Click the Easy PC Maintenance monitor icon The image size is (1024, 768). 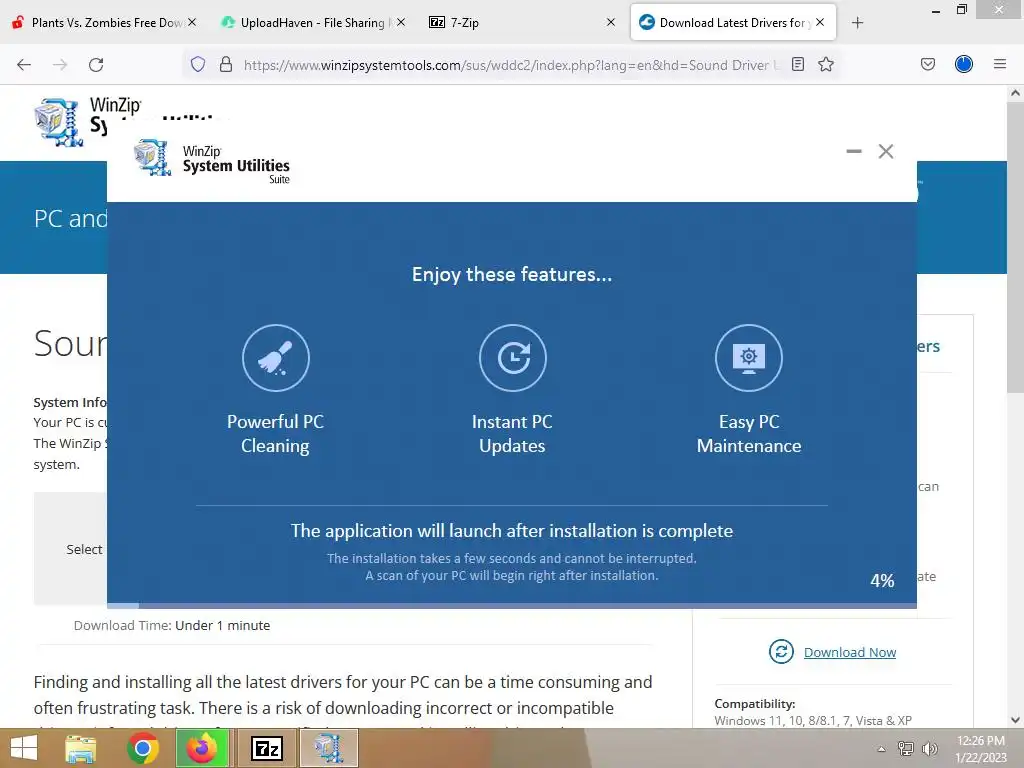(x=749, y=358)
